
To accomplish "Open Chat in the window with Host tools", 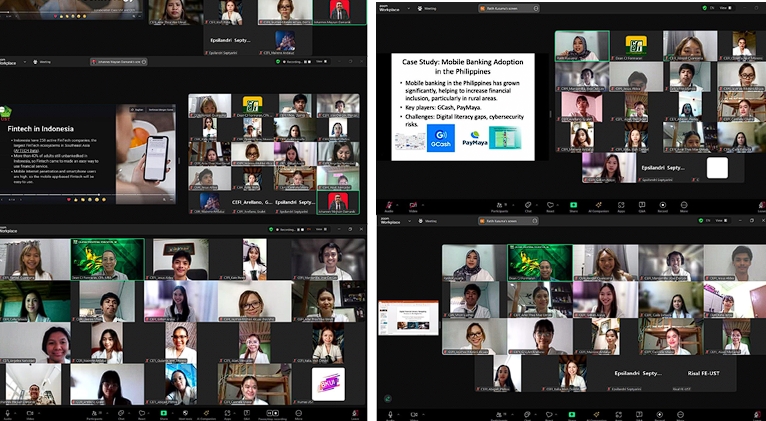I will coord(121,413).
